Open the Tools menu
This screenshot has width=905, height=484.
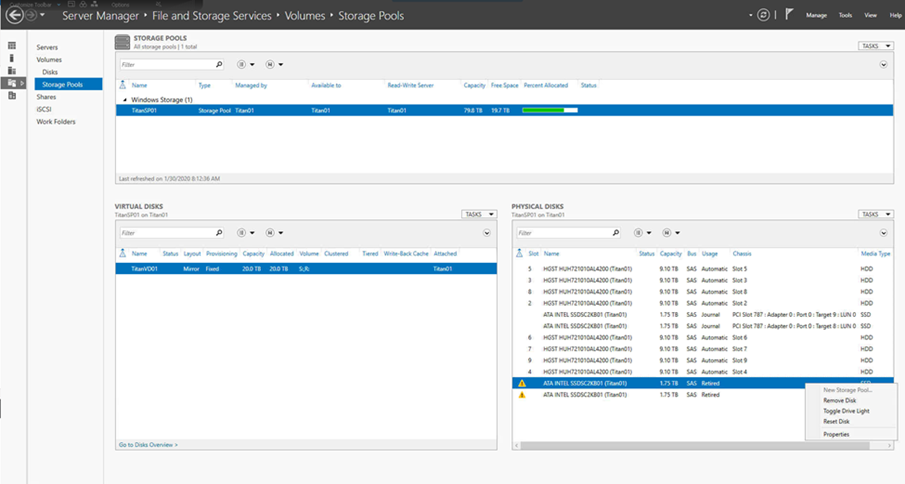tap(845, 16)
